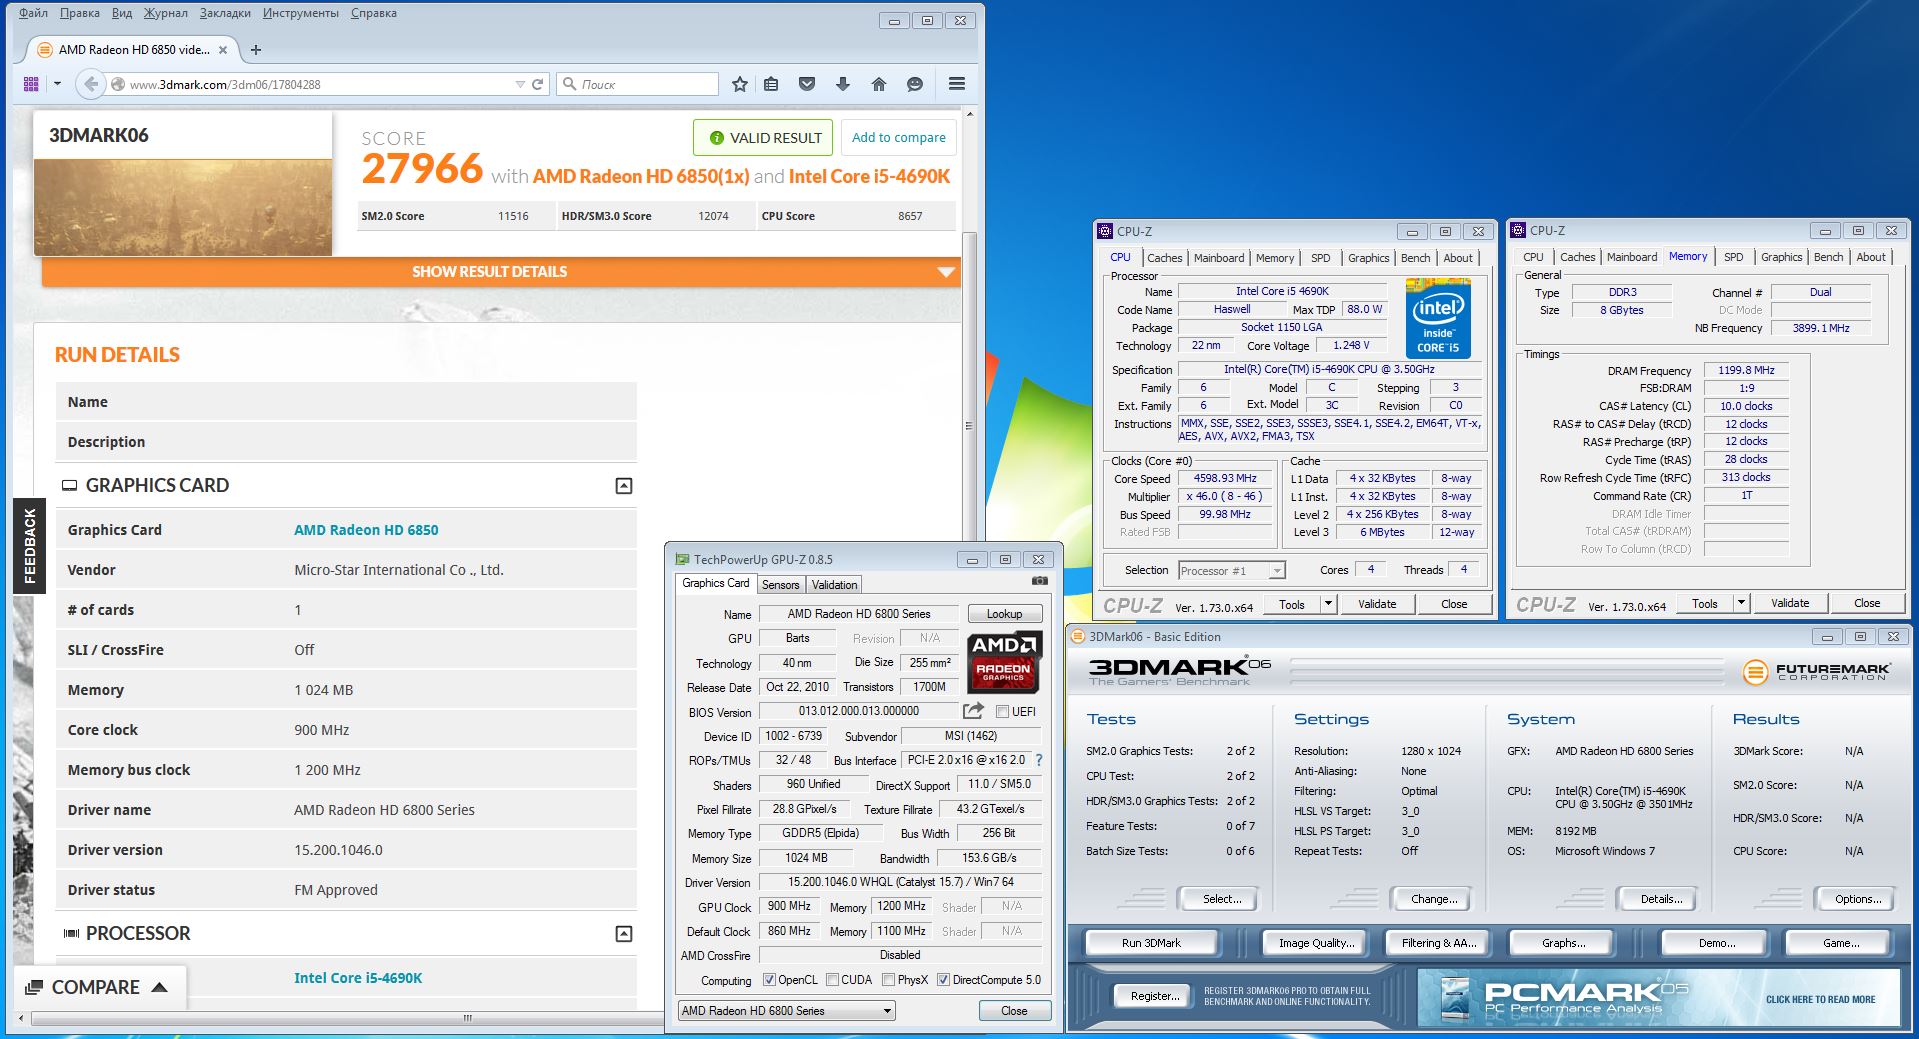Bookmark this page with the star icon

click(x=739, y=84)
